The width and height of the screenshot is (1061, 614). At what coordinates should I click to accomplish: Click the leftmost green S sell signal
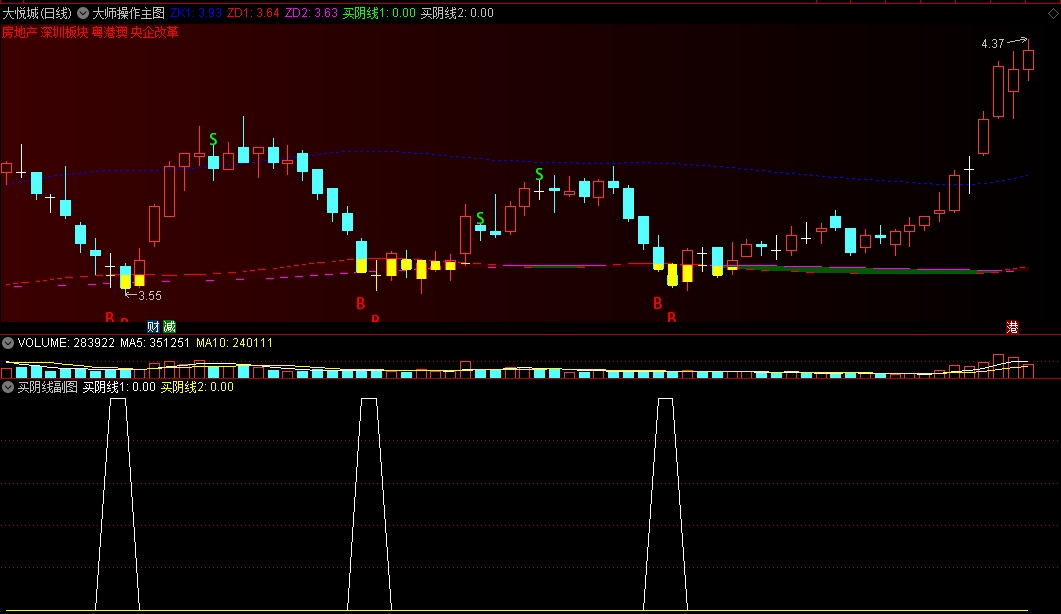click(213, 139)
